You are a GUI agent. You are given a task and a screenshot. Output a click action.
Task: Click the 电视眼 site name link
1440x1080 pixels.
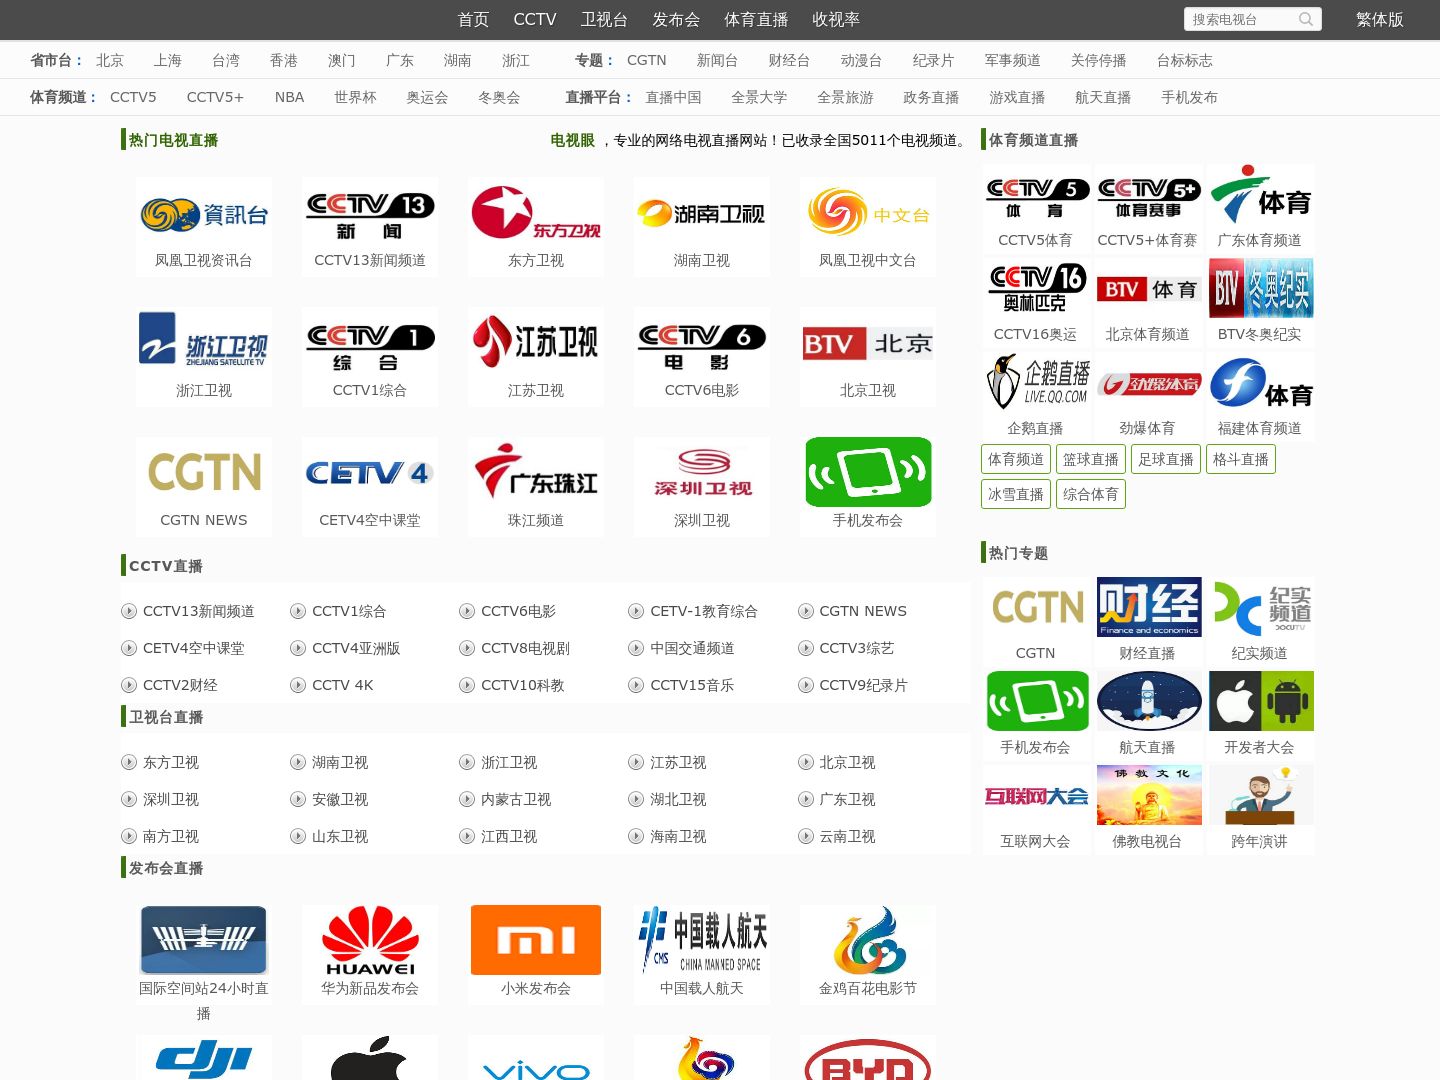[x=572, y=140]
